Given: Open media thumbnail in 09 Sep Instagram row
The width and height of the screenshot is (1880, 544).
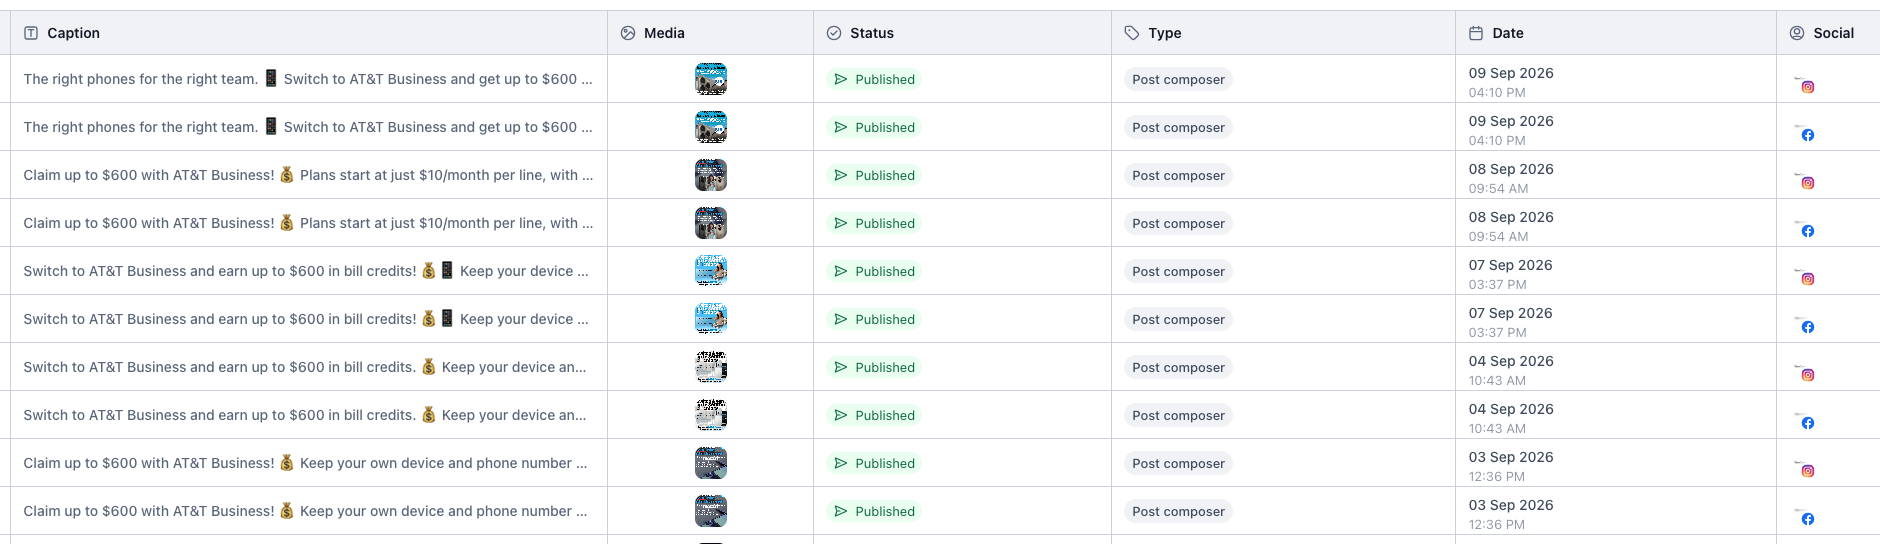Looking at the screenshot, I should 711,79.
